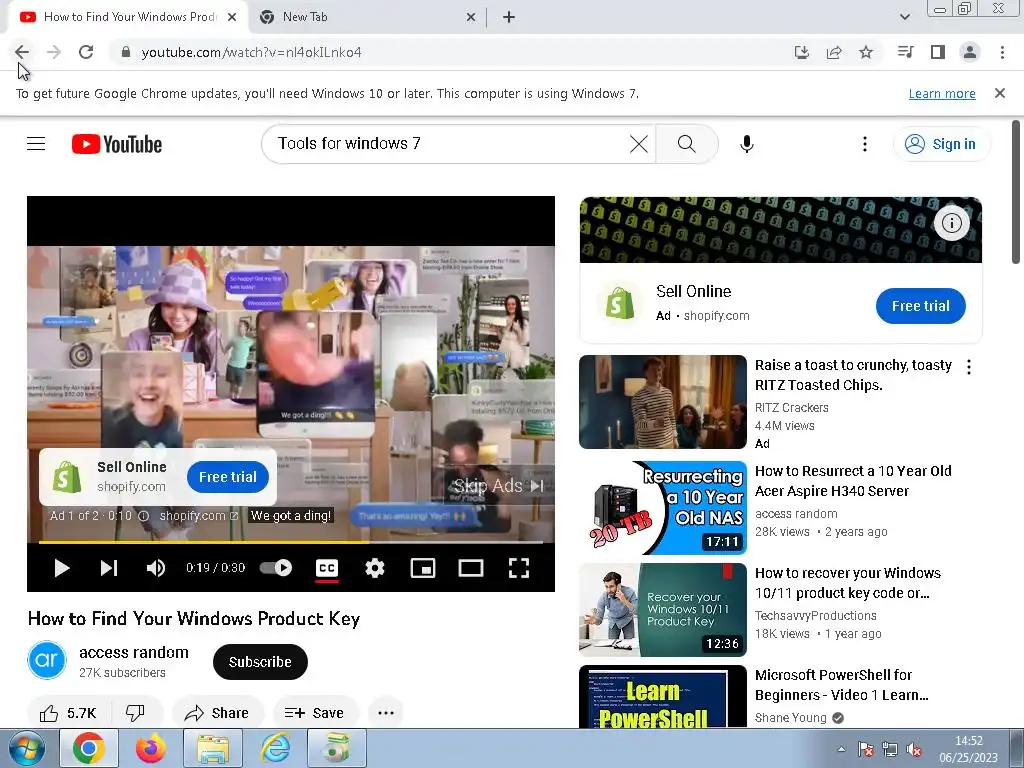This screenshot has width=1024, height=768.
Task: Click the Share button under the video
Action: pos(217,712)
